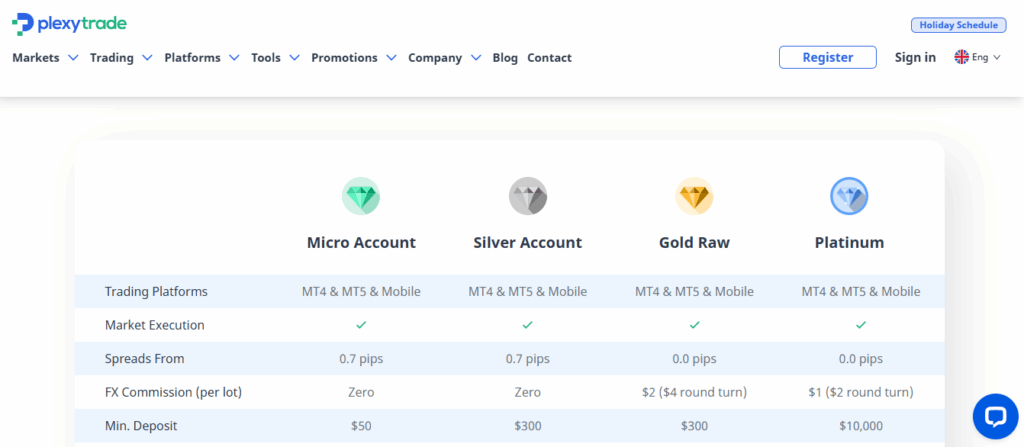The image size is (1024, 447).
Task: Click the FX Commission (per lot) label
Action: click(x=173, y=392)
